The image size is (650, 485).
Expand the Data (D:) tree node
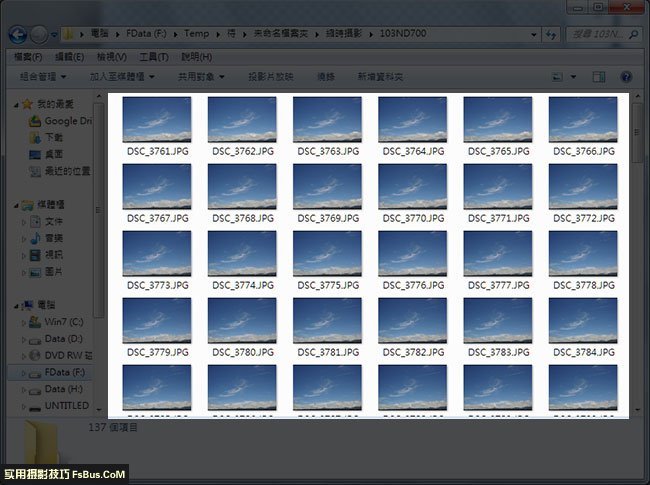pos(24,339)
